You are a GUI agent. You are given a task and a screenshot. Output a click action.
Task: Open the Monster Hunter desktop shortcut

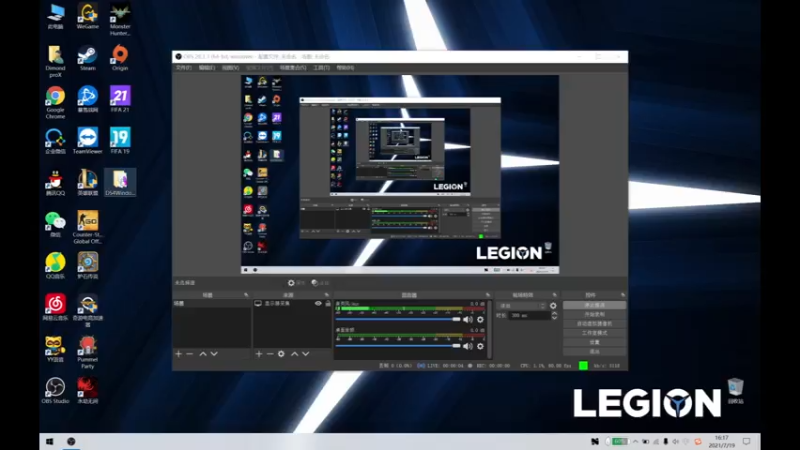pyautogui.click(x=120, y=19)
